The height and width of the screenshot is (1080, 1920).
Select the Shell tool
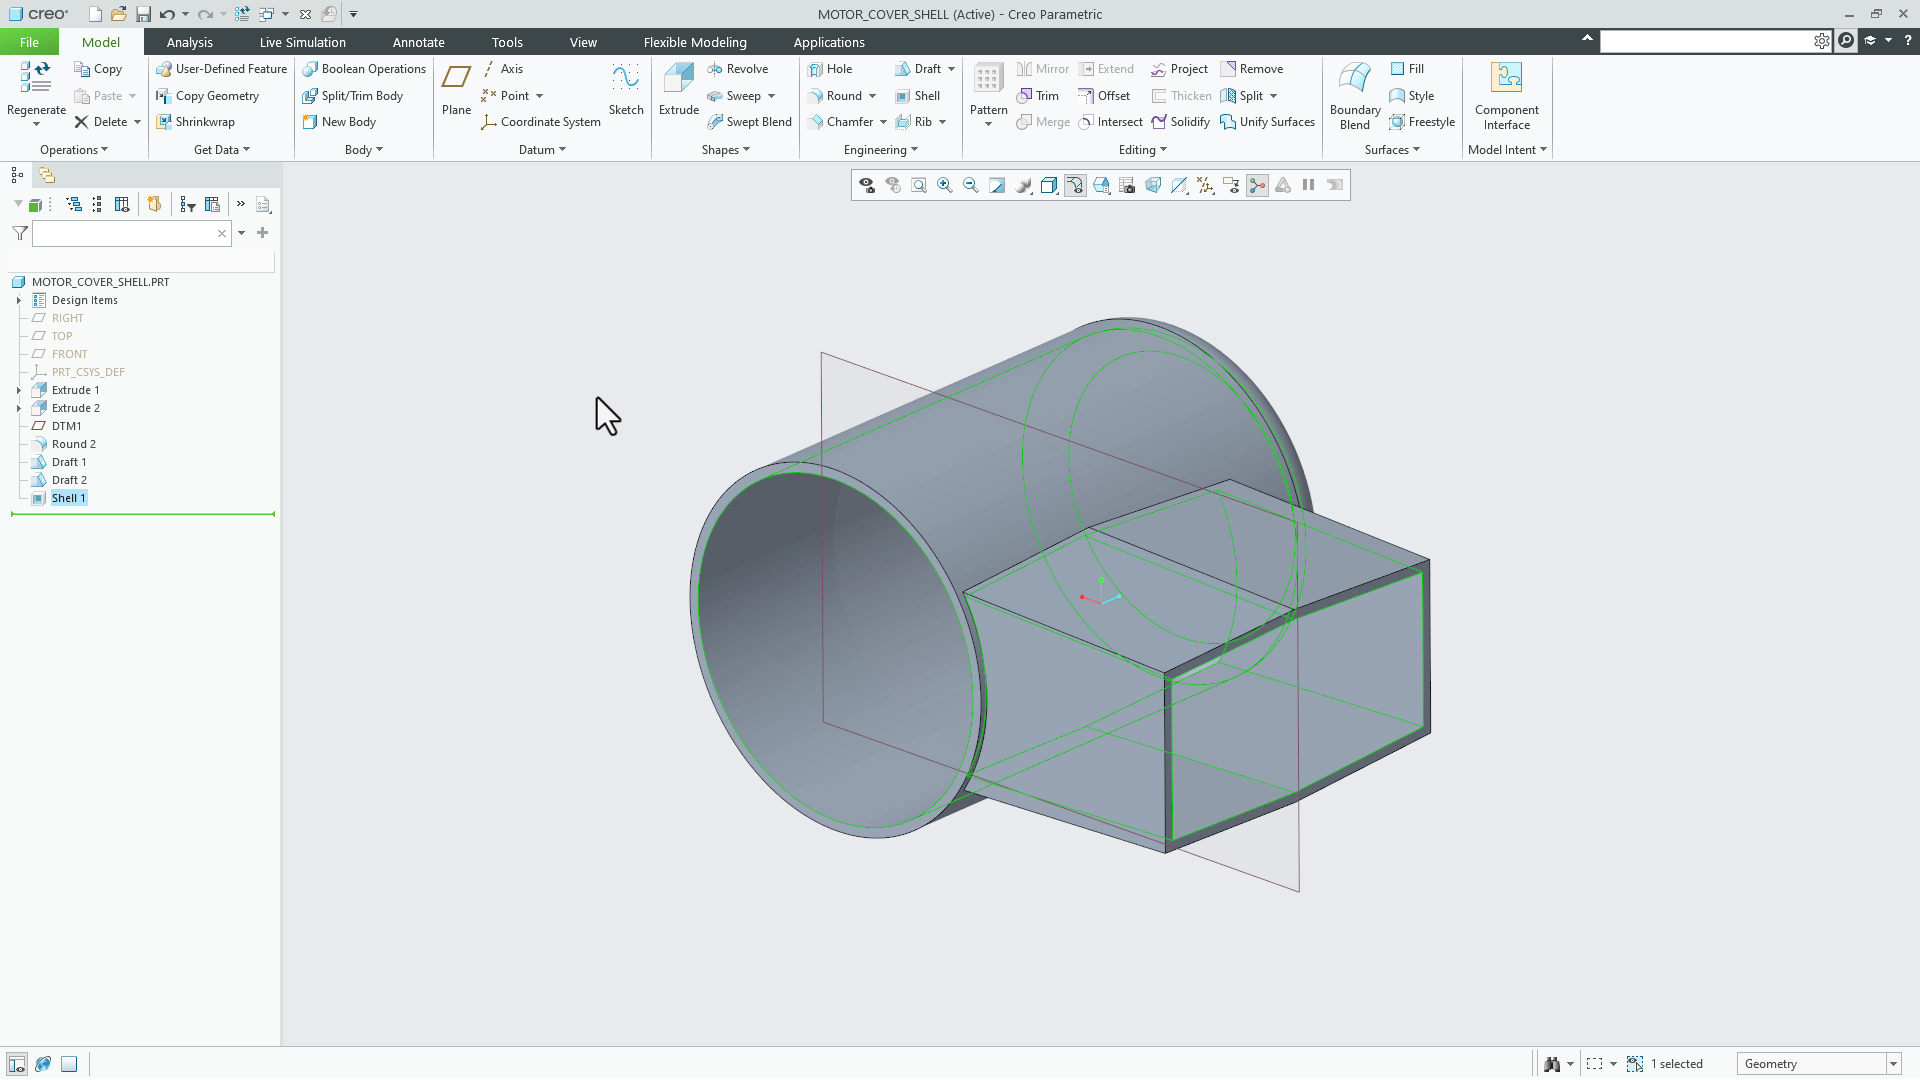918,95
